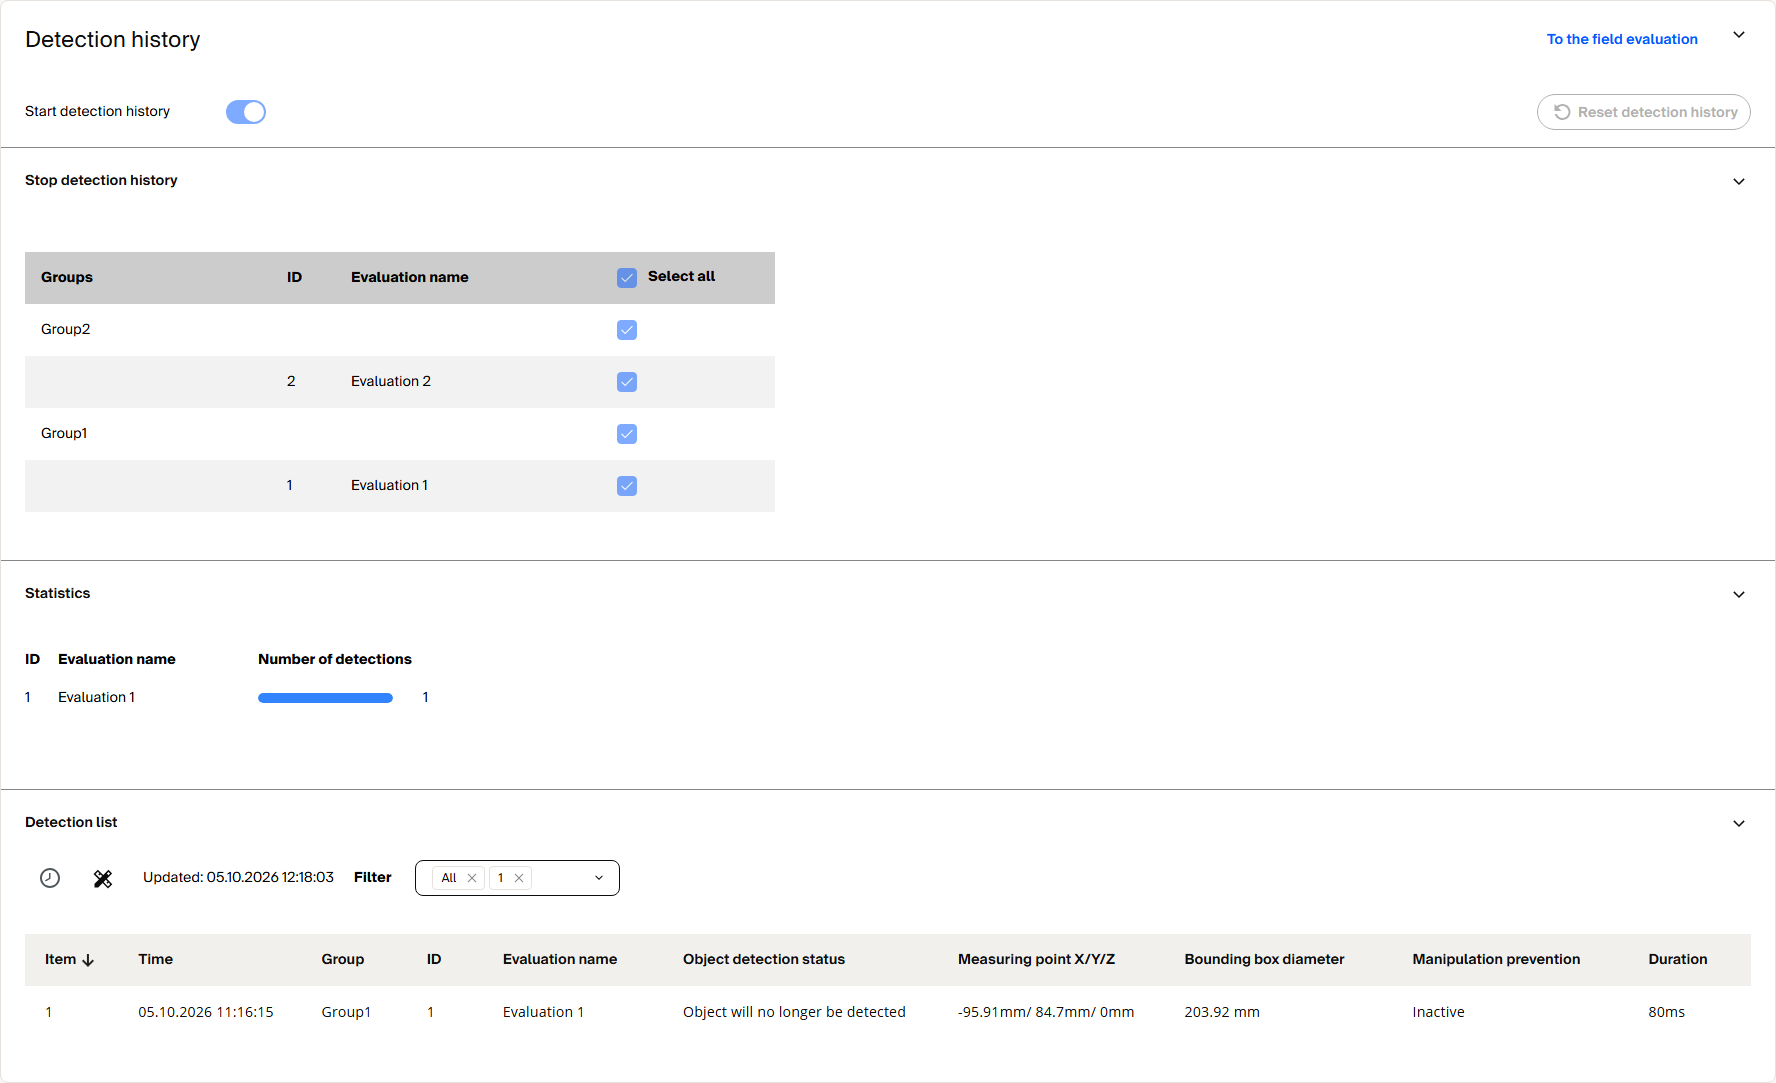
Task: Select Group2 row in groups table
Action: 400,330
